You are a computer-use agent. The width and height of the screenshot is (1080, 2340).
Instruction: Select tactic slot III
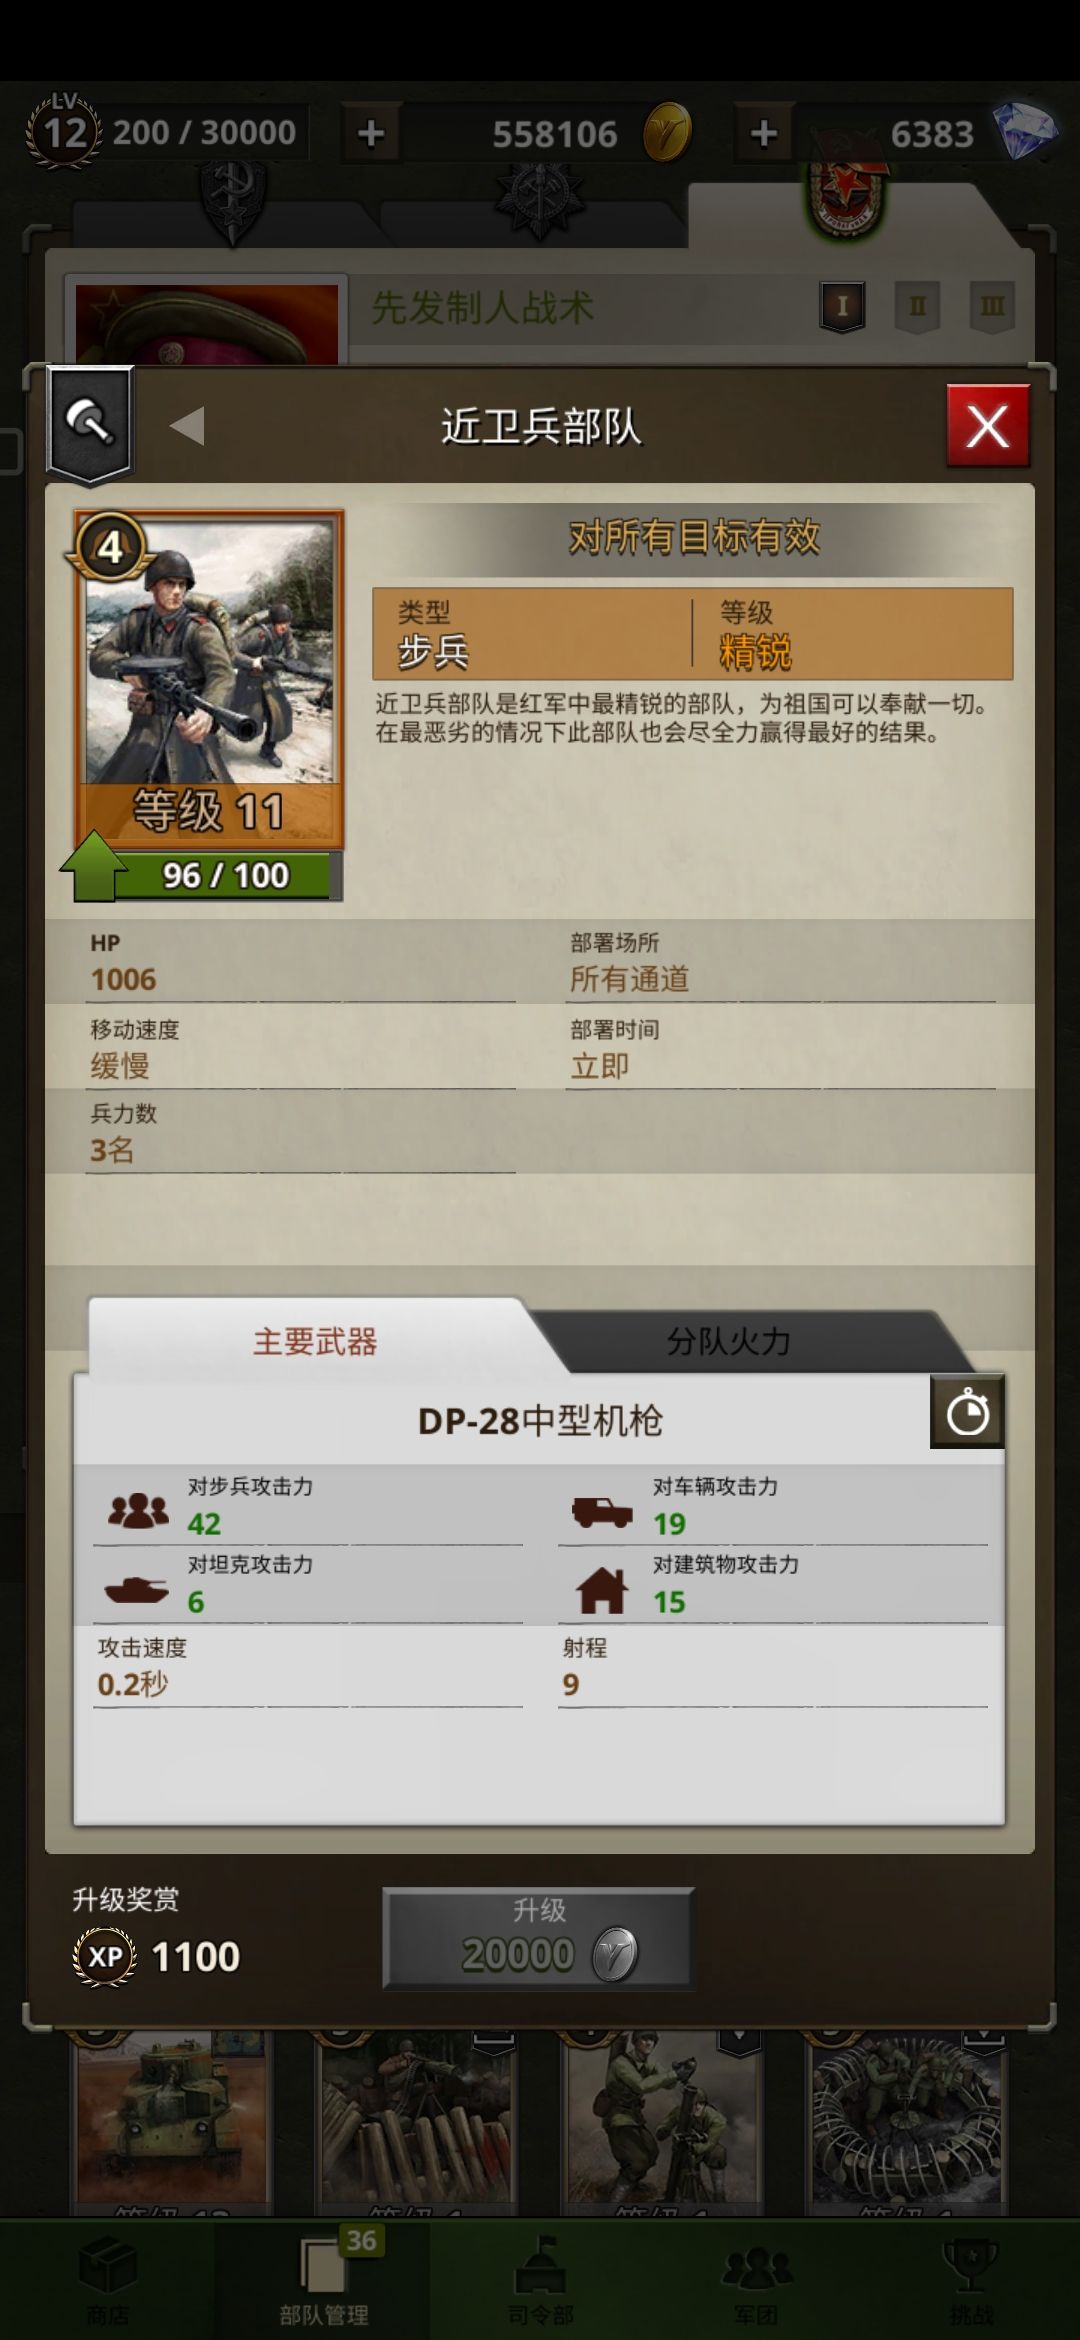tap(992, 306)
